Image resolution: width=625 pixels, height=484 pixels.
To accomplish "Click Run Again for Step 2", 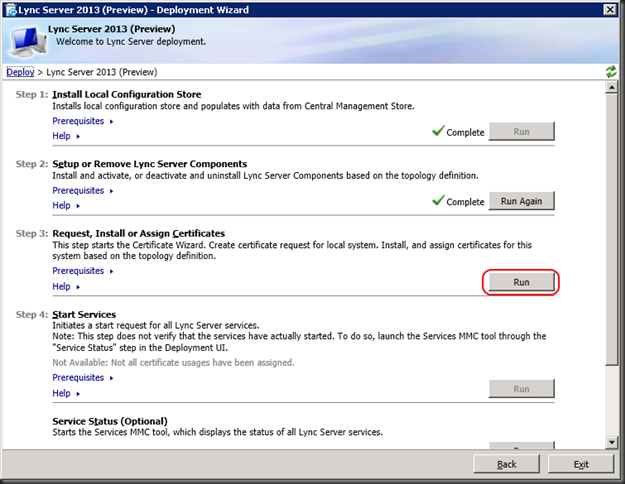I will point(521,201).
